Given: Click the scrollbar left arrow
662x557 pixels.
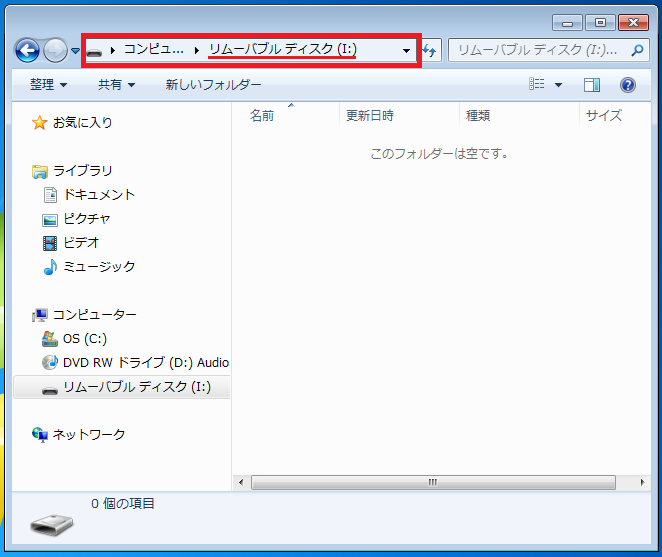Looking at the screenshot, I should [241, 482].
